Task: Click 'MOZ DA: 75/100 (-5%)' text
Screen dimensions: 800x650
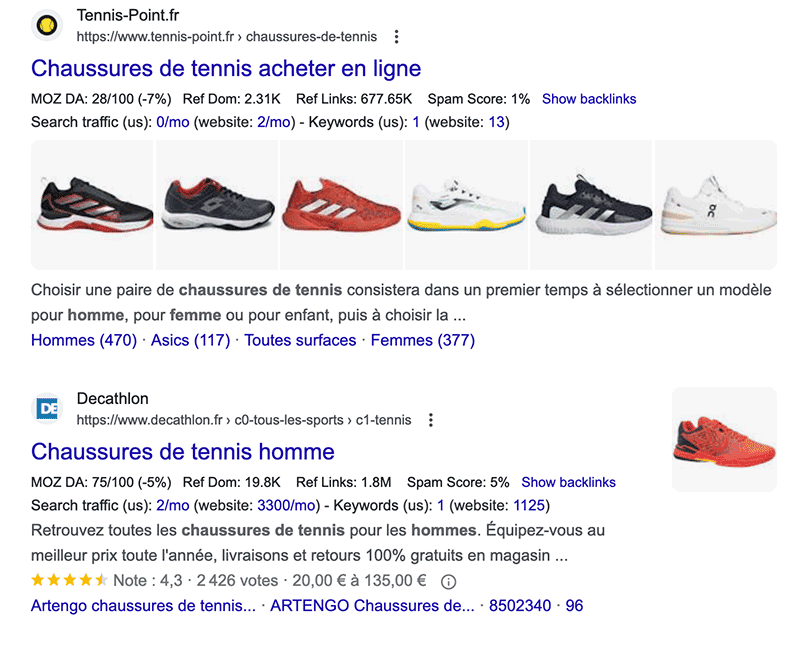Action: [101, 482]
